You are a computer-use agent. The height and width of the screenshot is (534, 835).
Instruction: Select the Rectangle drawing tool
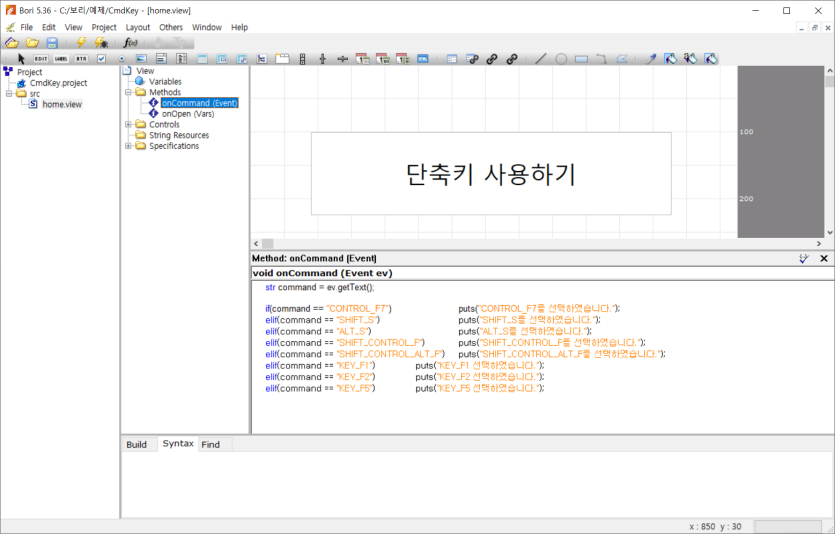coord(581,59)
